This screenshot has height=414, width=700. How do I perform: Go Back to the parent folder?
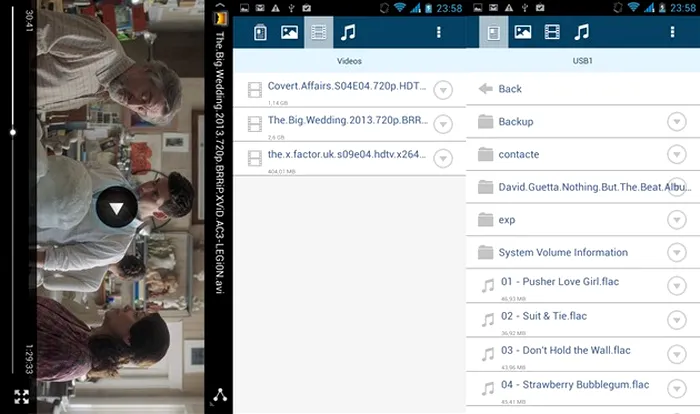(x=510, y=89)
